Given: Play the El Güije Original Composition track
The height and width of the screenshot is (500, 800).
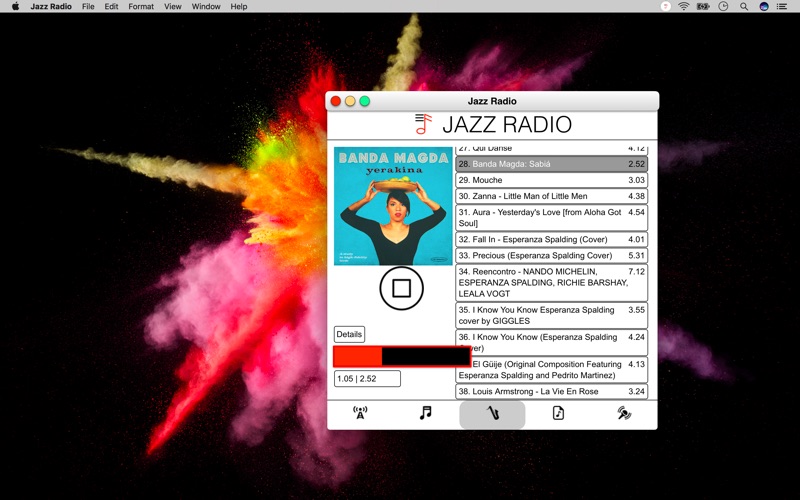Looking at the screenshot, I should (x=552, y=370).
